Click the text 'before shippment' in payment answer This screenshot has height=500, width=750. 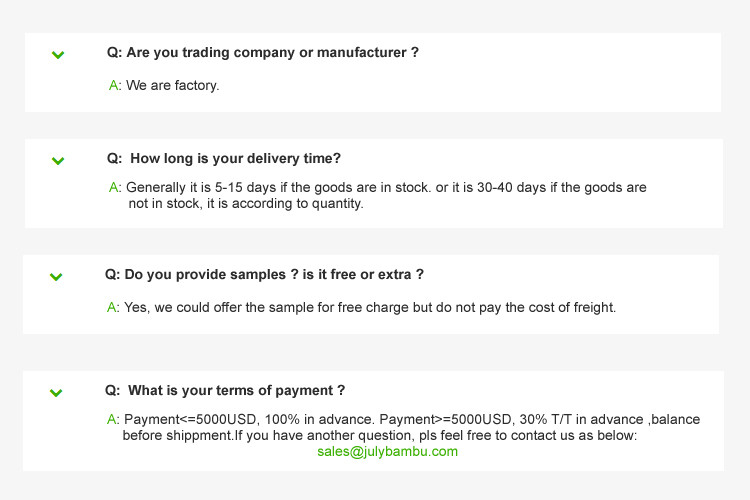pos(177,435)
